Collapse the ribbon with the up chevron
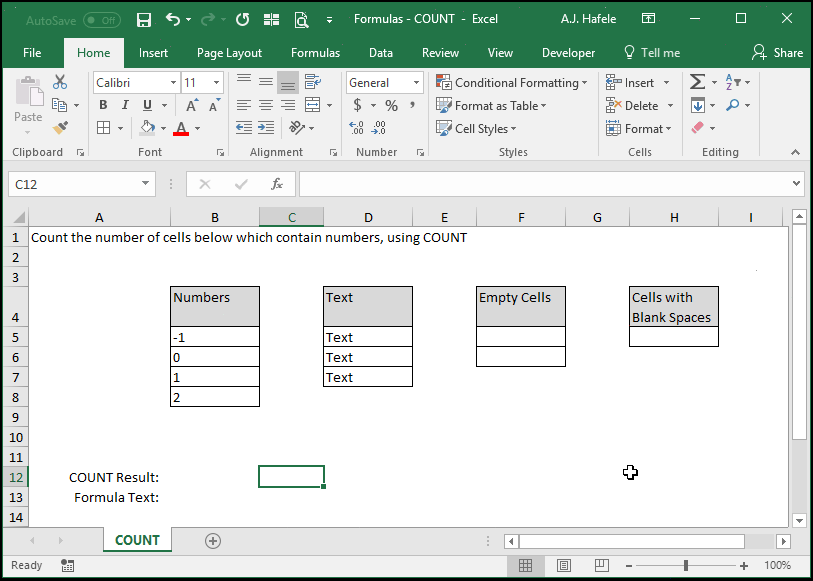Viewport: 813px width, 581px height. click(795, 152)
